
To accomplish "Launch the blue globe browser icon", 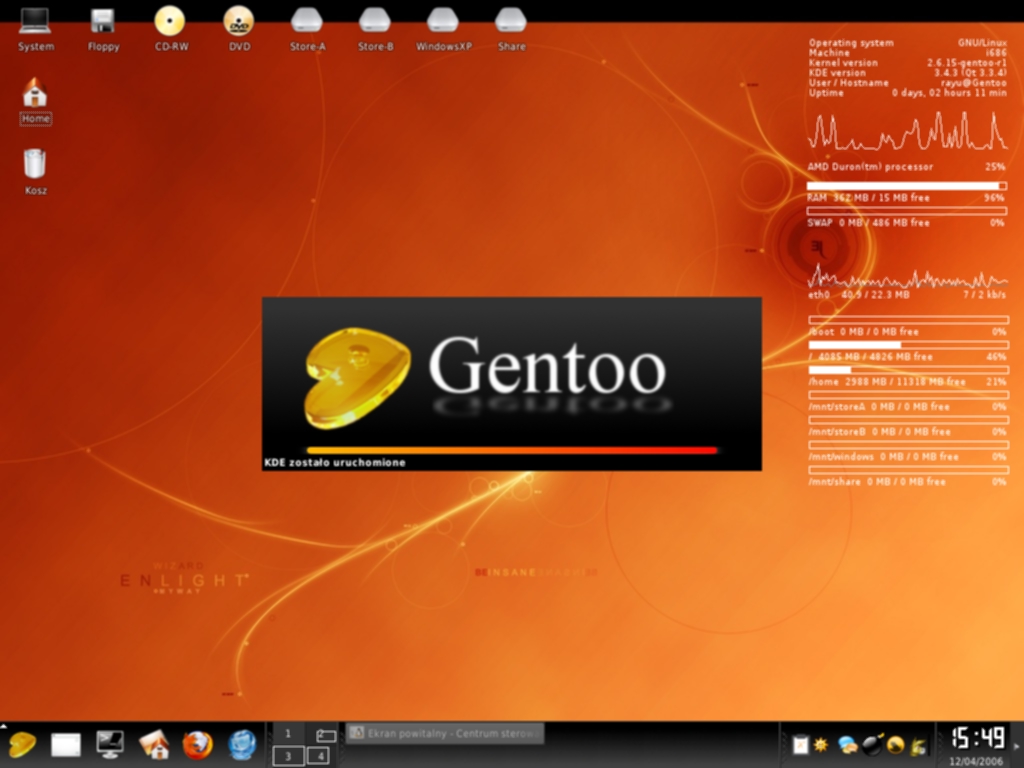I will tap(242, 744).
